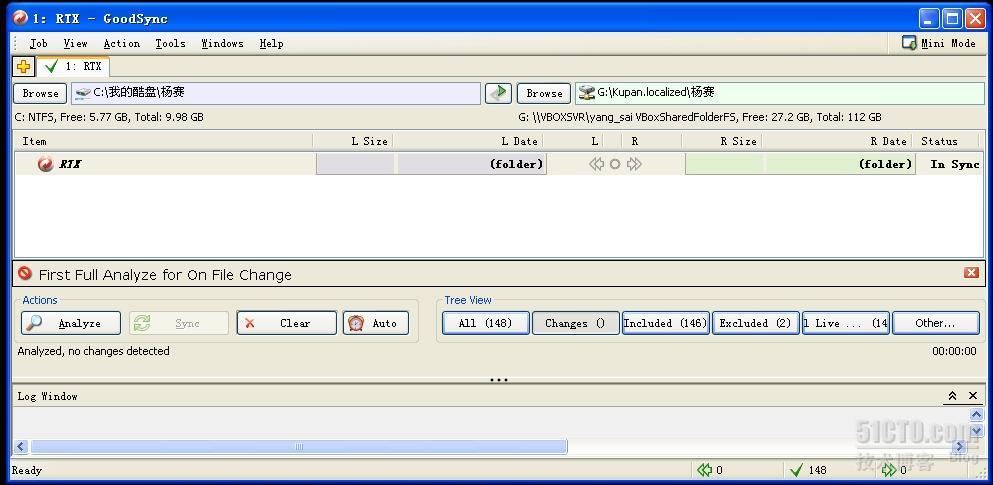Click the green sync direction arrow button
Image resolution: width=993 pixels, height=485 pixels.
(x=498, y=93)
